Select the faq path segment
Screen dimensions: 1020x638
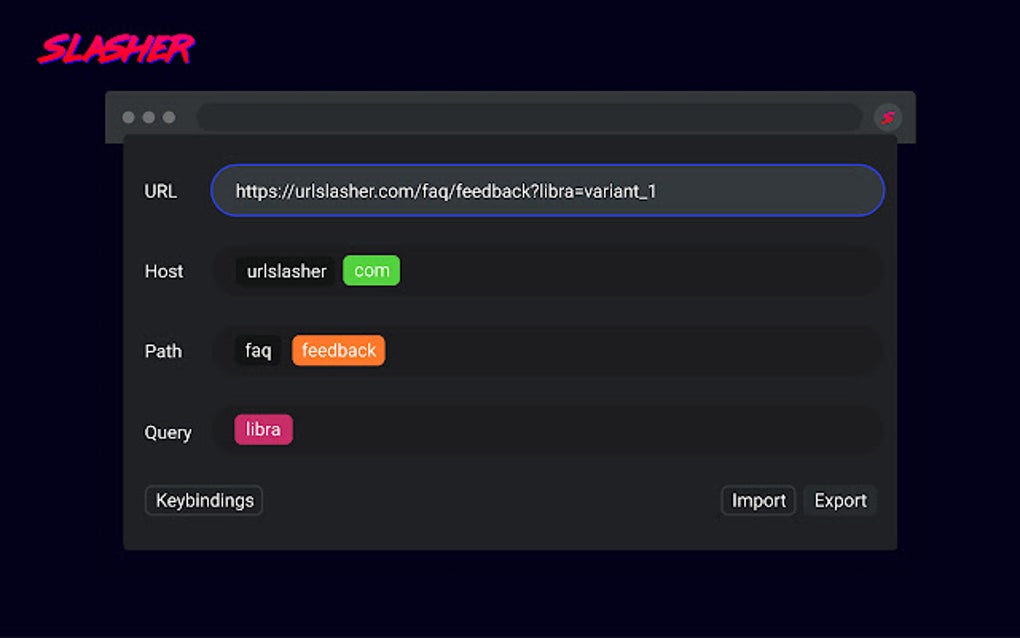258,351
